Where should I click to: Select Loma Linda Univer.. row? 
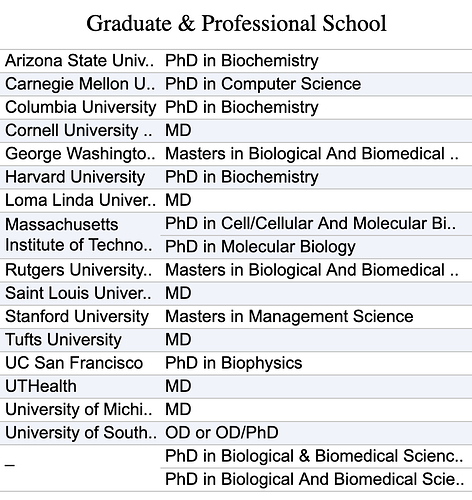236,200
